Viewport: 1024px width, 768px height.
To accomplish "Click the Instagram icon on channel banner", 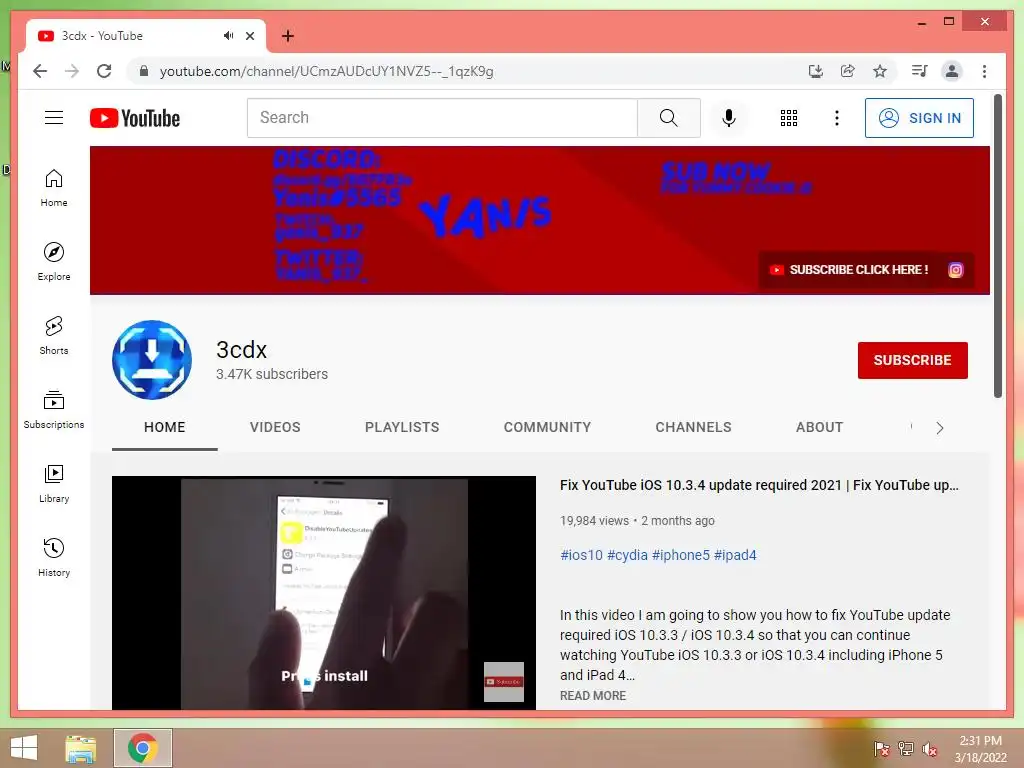I will 955,270.
